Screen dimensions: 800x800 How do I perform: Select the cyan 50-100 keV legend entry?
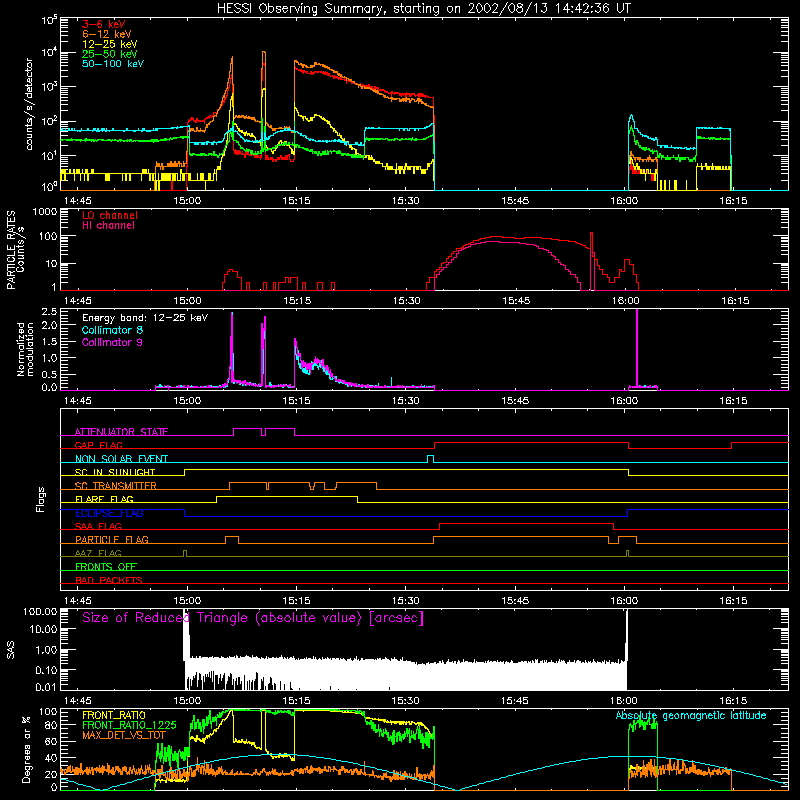point(113,64)
